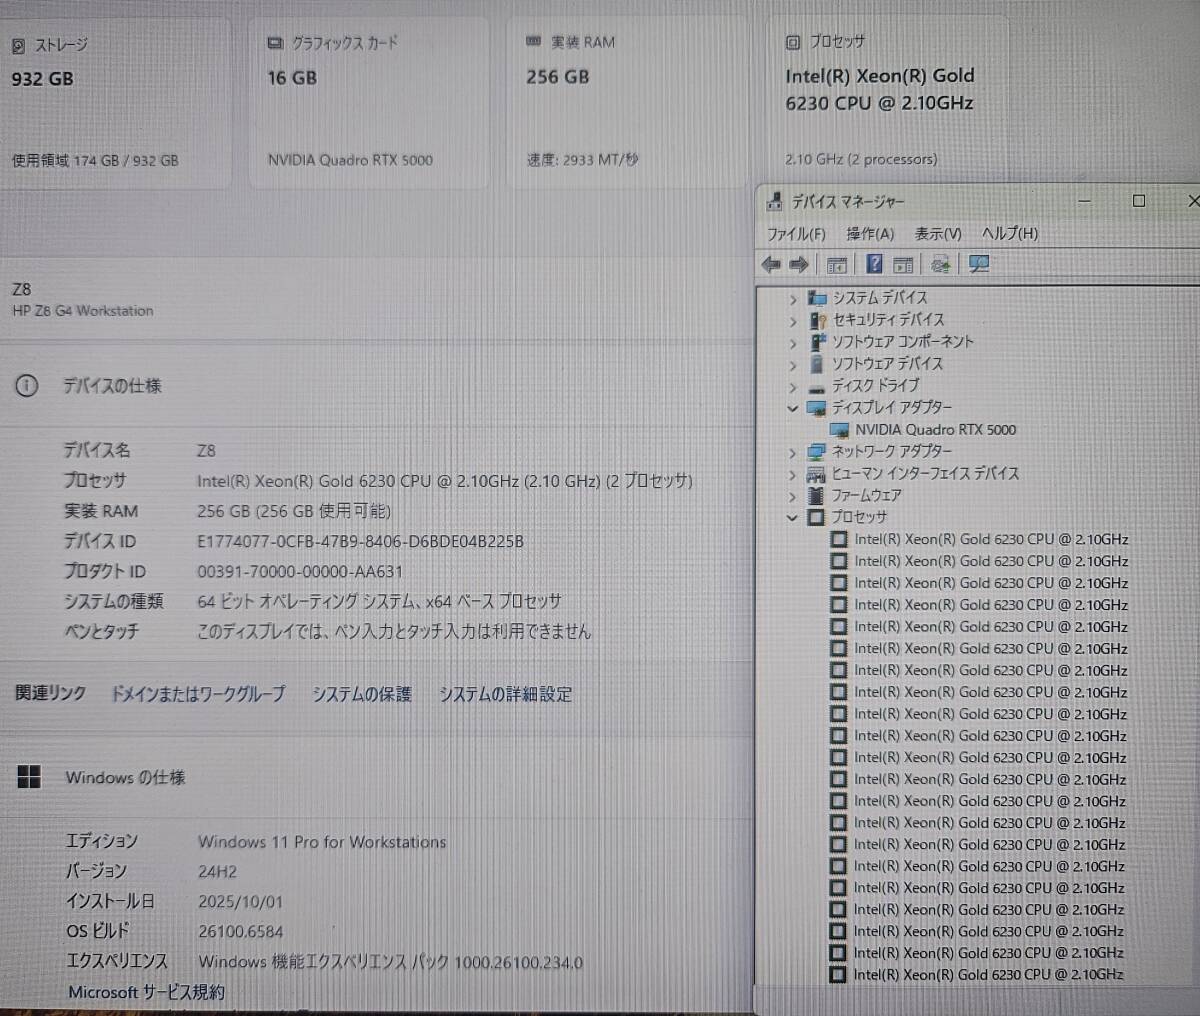Open the Microsoft サービス規約 link

click(x=147, y=992)
